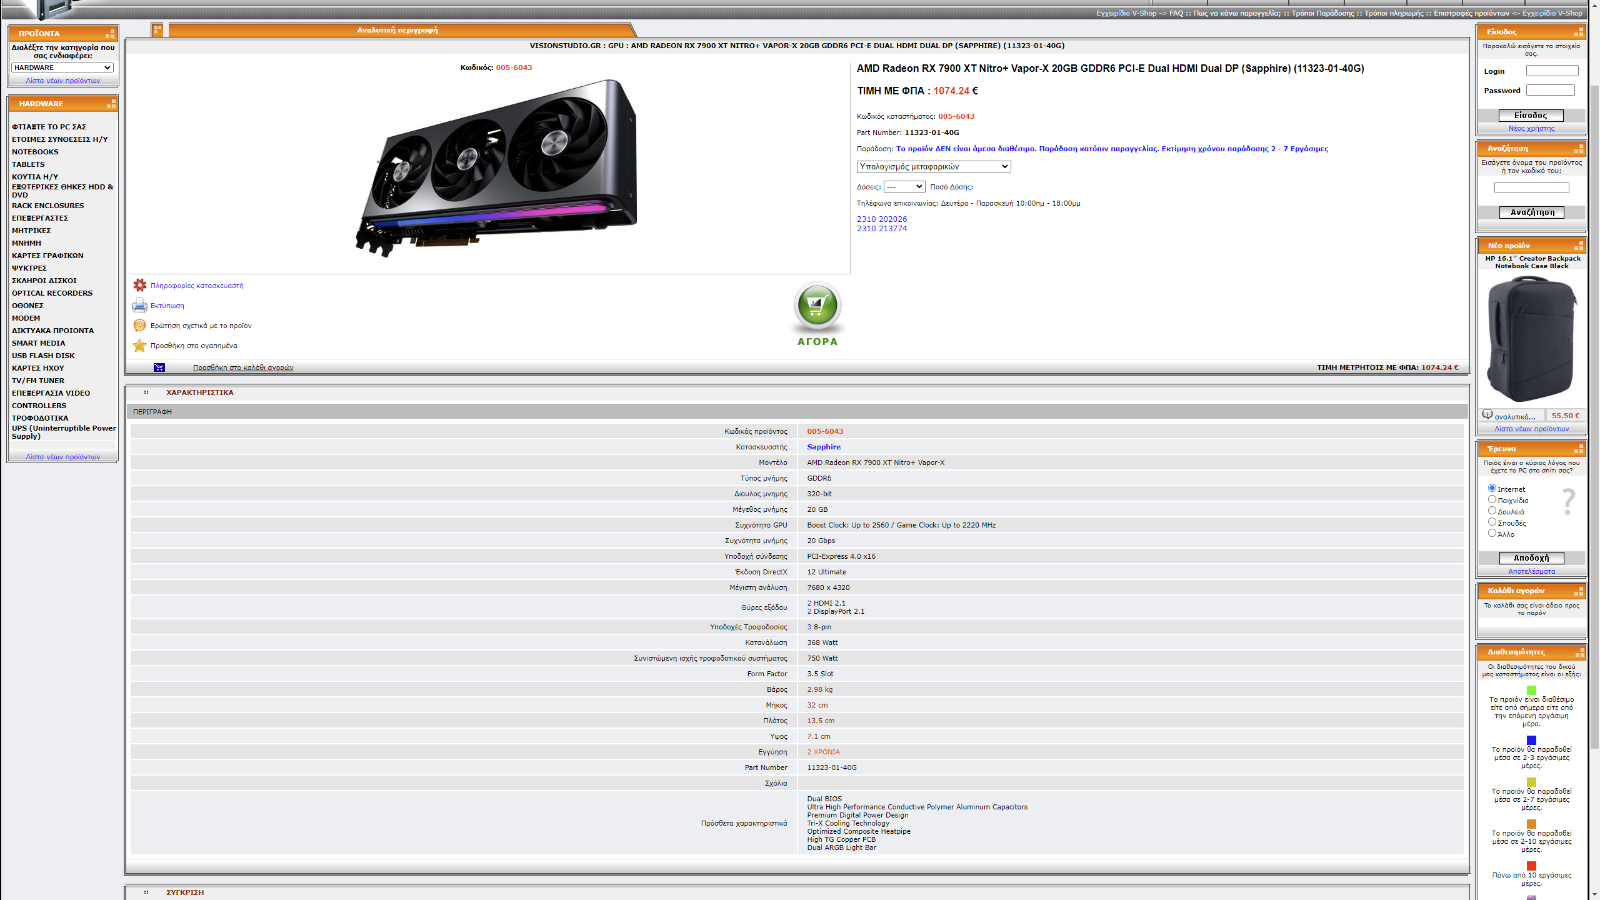Click the Τρόποι Παράδοσης top link
This screenshot has height=900, width=1600.
(1324, 13)
